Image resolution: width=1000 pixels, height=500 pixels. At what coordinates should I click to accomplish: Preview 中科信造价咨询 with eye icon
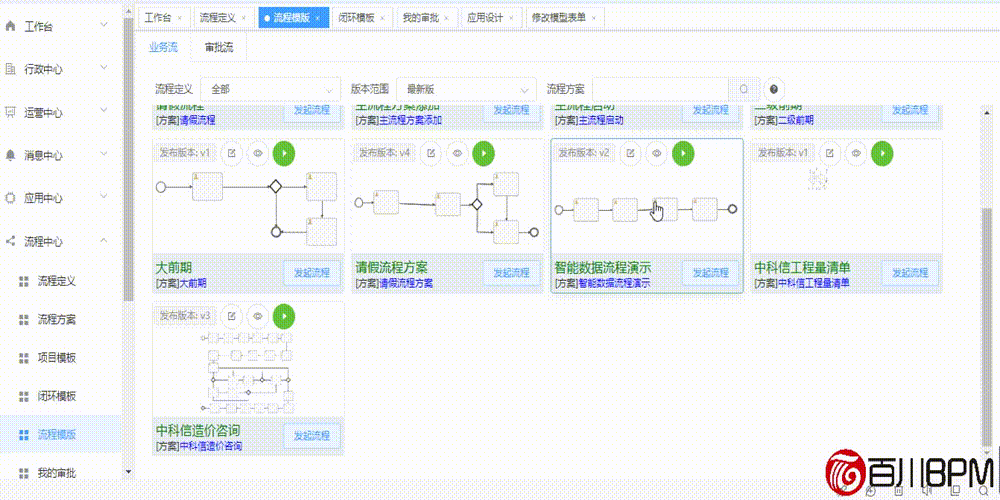258,316
